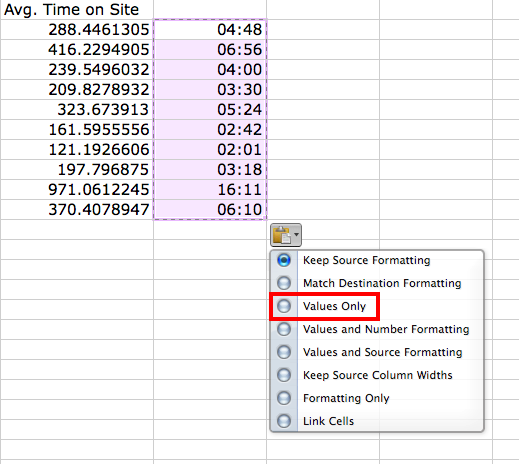520x464 pixels.
Task: Click the cell showing 05:24
Action: click(210, 110)
